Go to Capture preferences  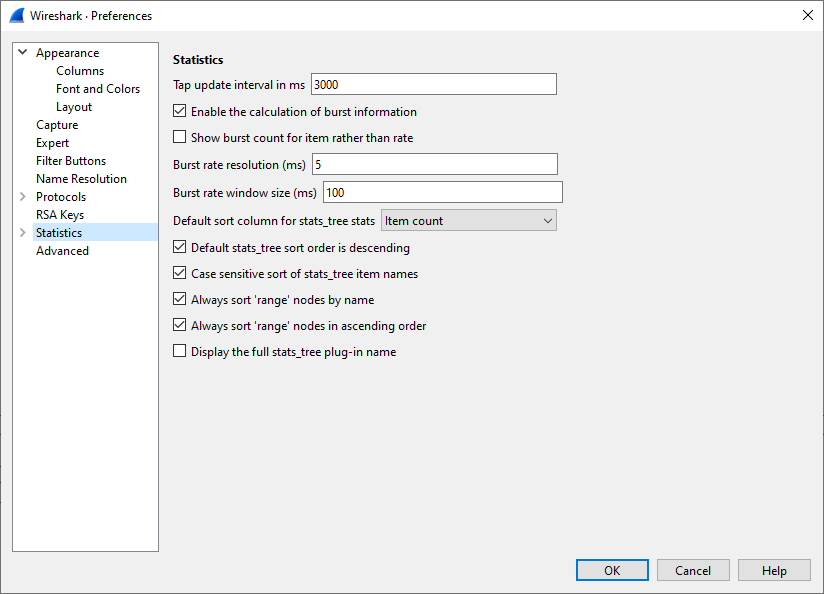pos(57,125)
